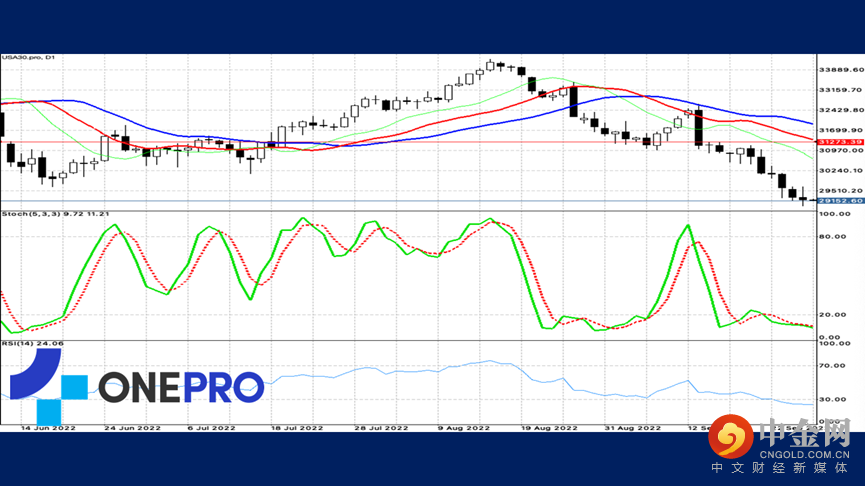This screenshot has height=486, width=865.
Task: Click the Stoch(5,3,3) 9.72 11.21 indicator label
Action: [55, 214]
